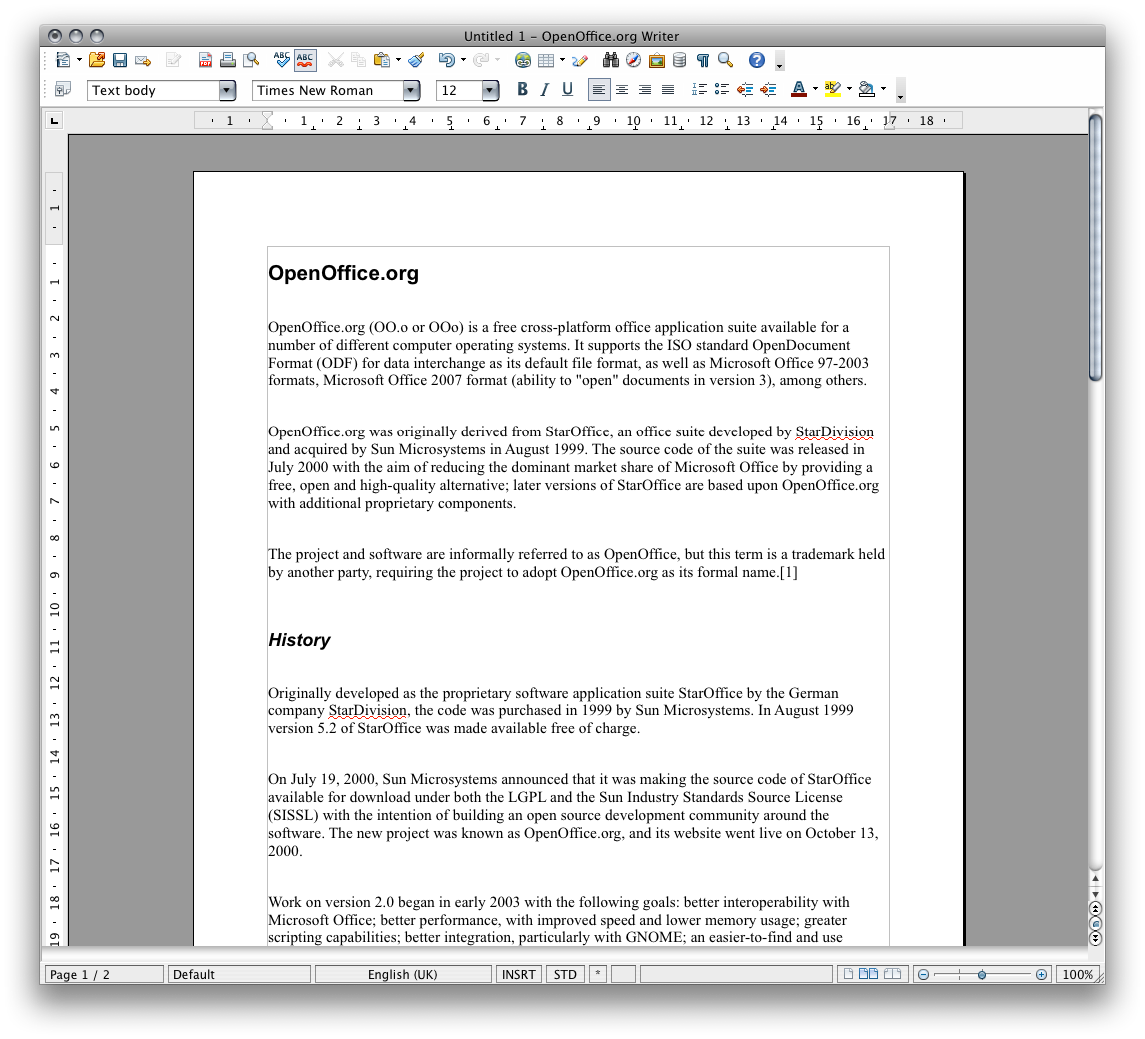Toggle bold formatting
1145x1039 pixels.
click(x=522, y=90)
